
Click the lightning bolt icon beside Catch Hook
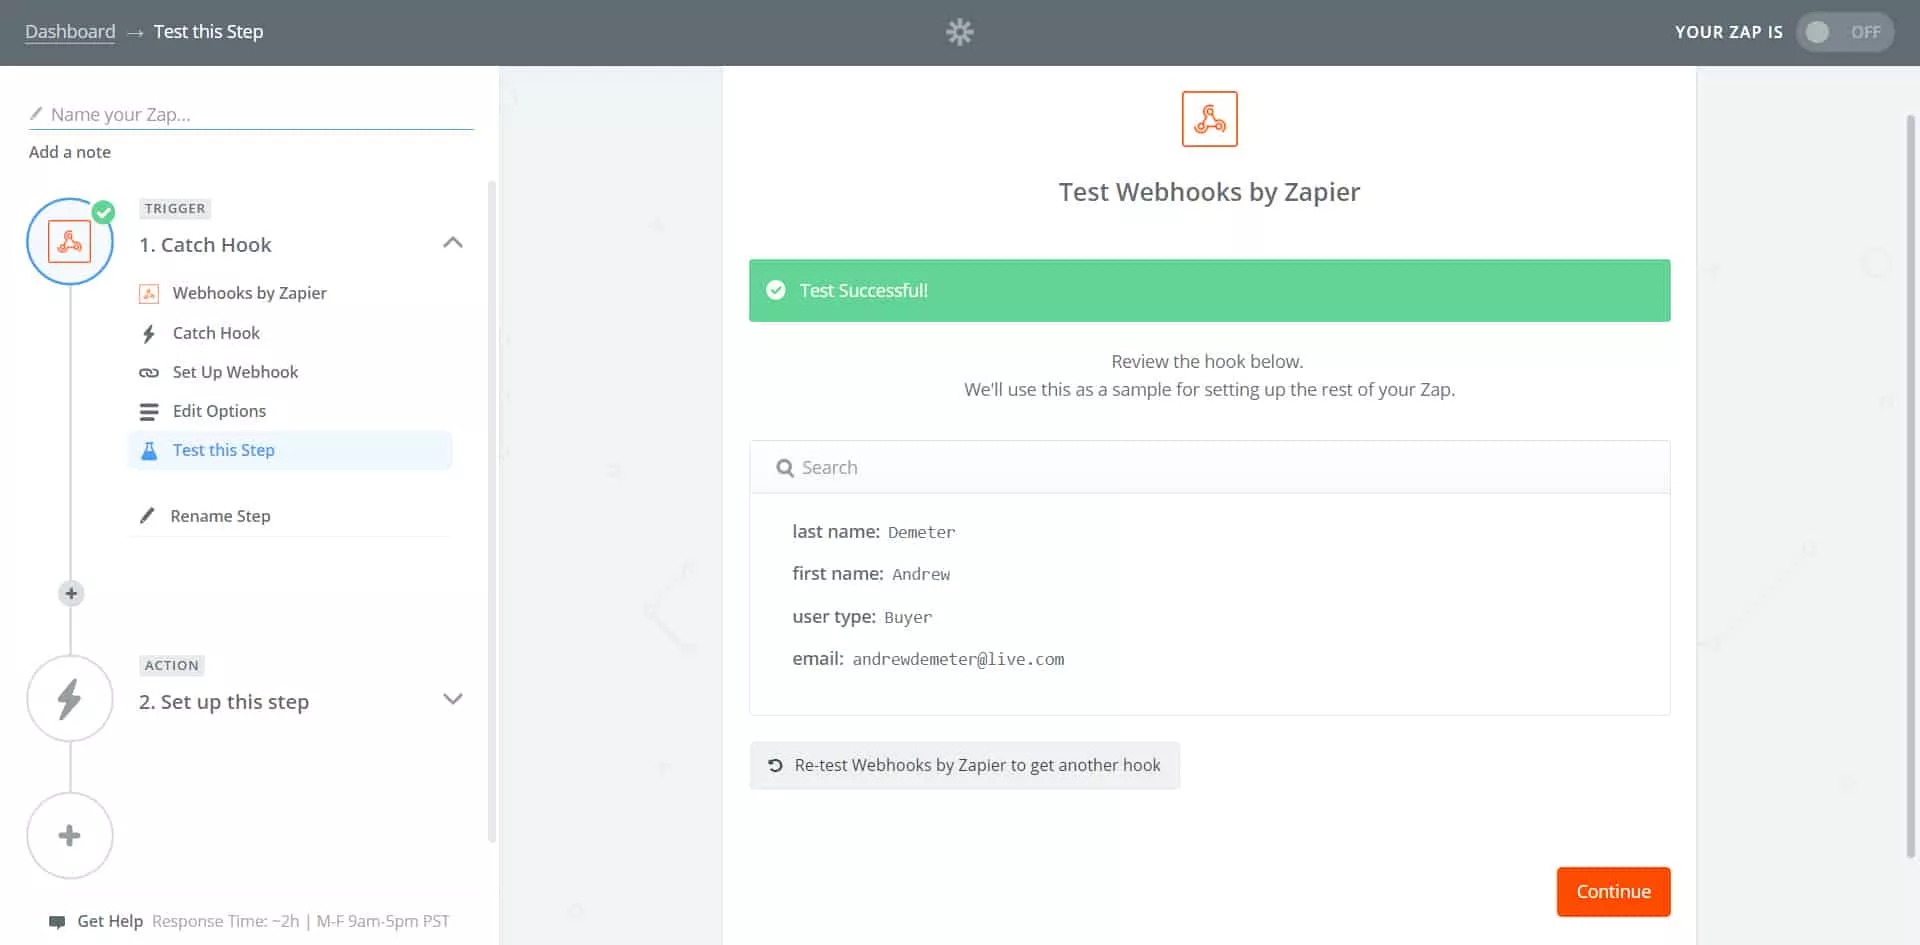coord(149,333)
